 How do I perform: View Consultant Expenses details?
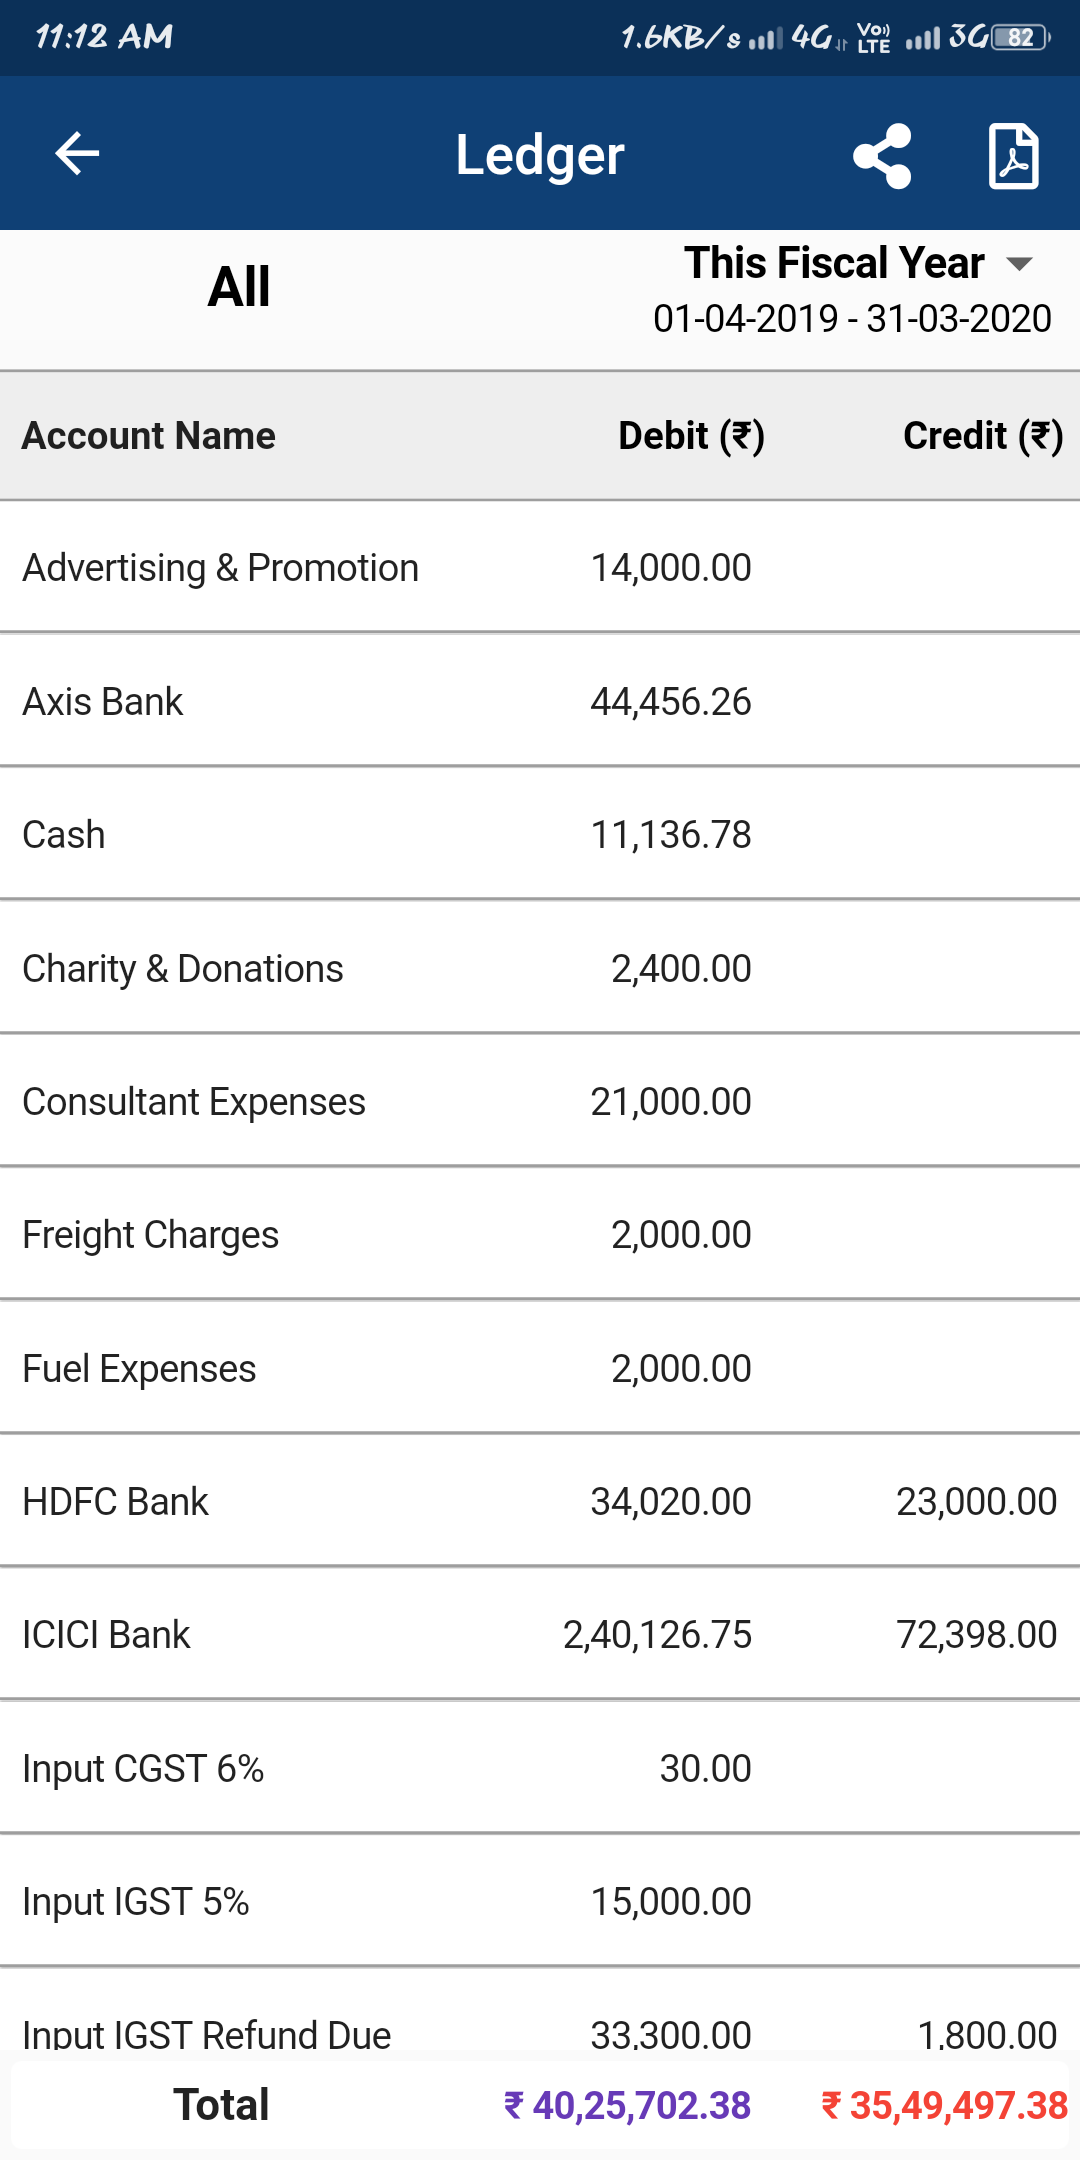click(x=194, y=1102)
